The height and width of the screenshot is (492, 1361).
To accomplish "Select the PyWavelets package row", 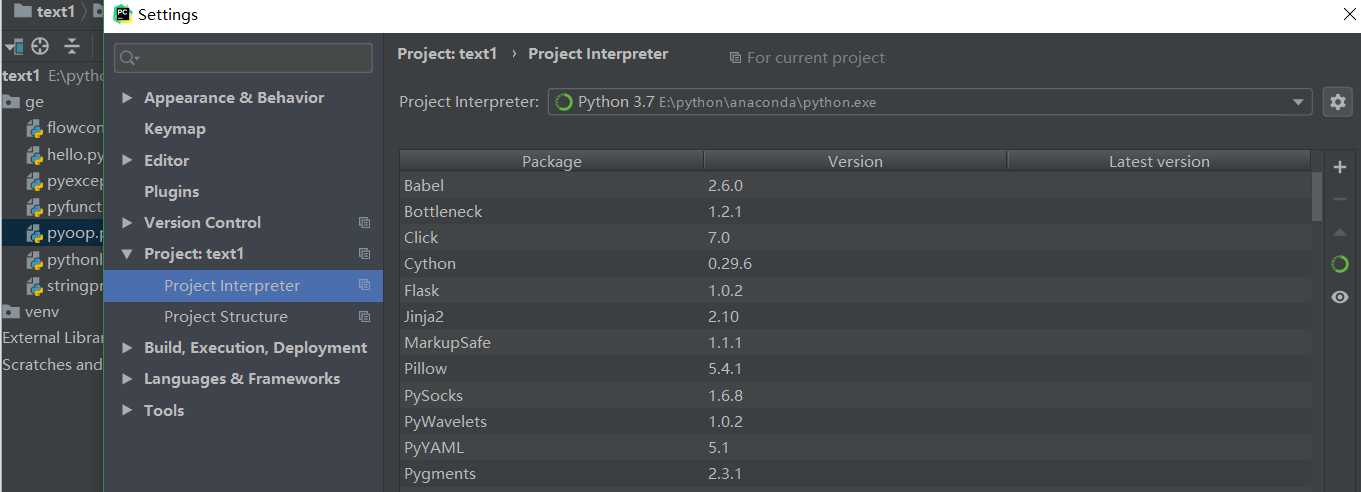I will 855,422.
